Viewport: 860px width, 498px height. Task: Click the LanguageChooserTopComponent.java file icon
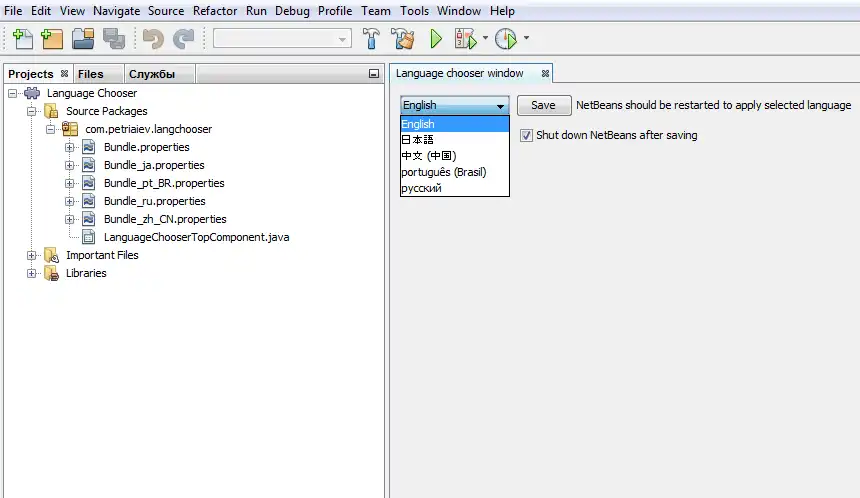point(88,237)
